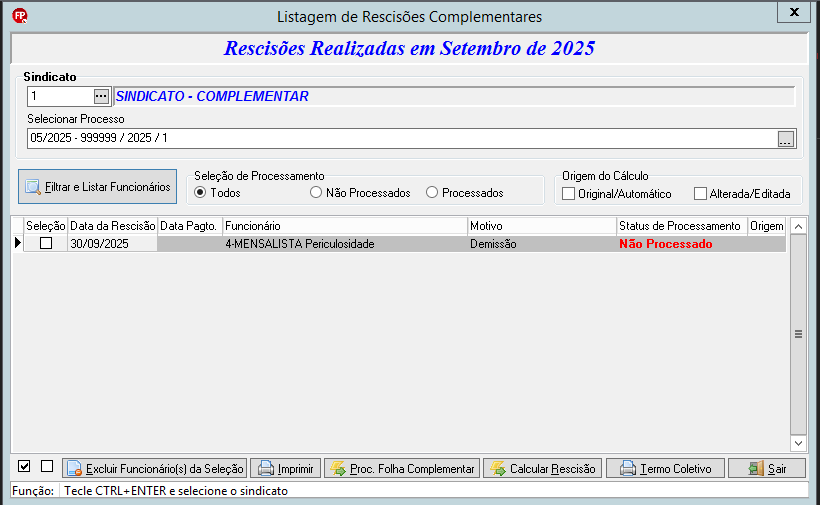Screen dimensions: 820x505
Task: Select the Não Processados radio option
Action: tap(315, 192)
